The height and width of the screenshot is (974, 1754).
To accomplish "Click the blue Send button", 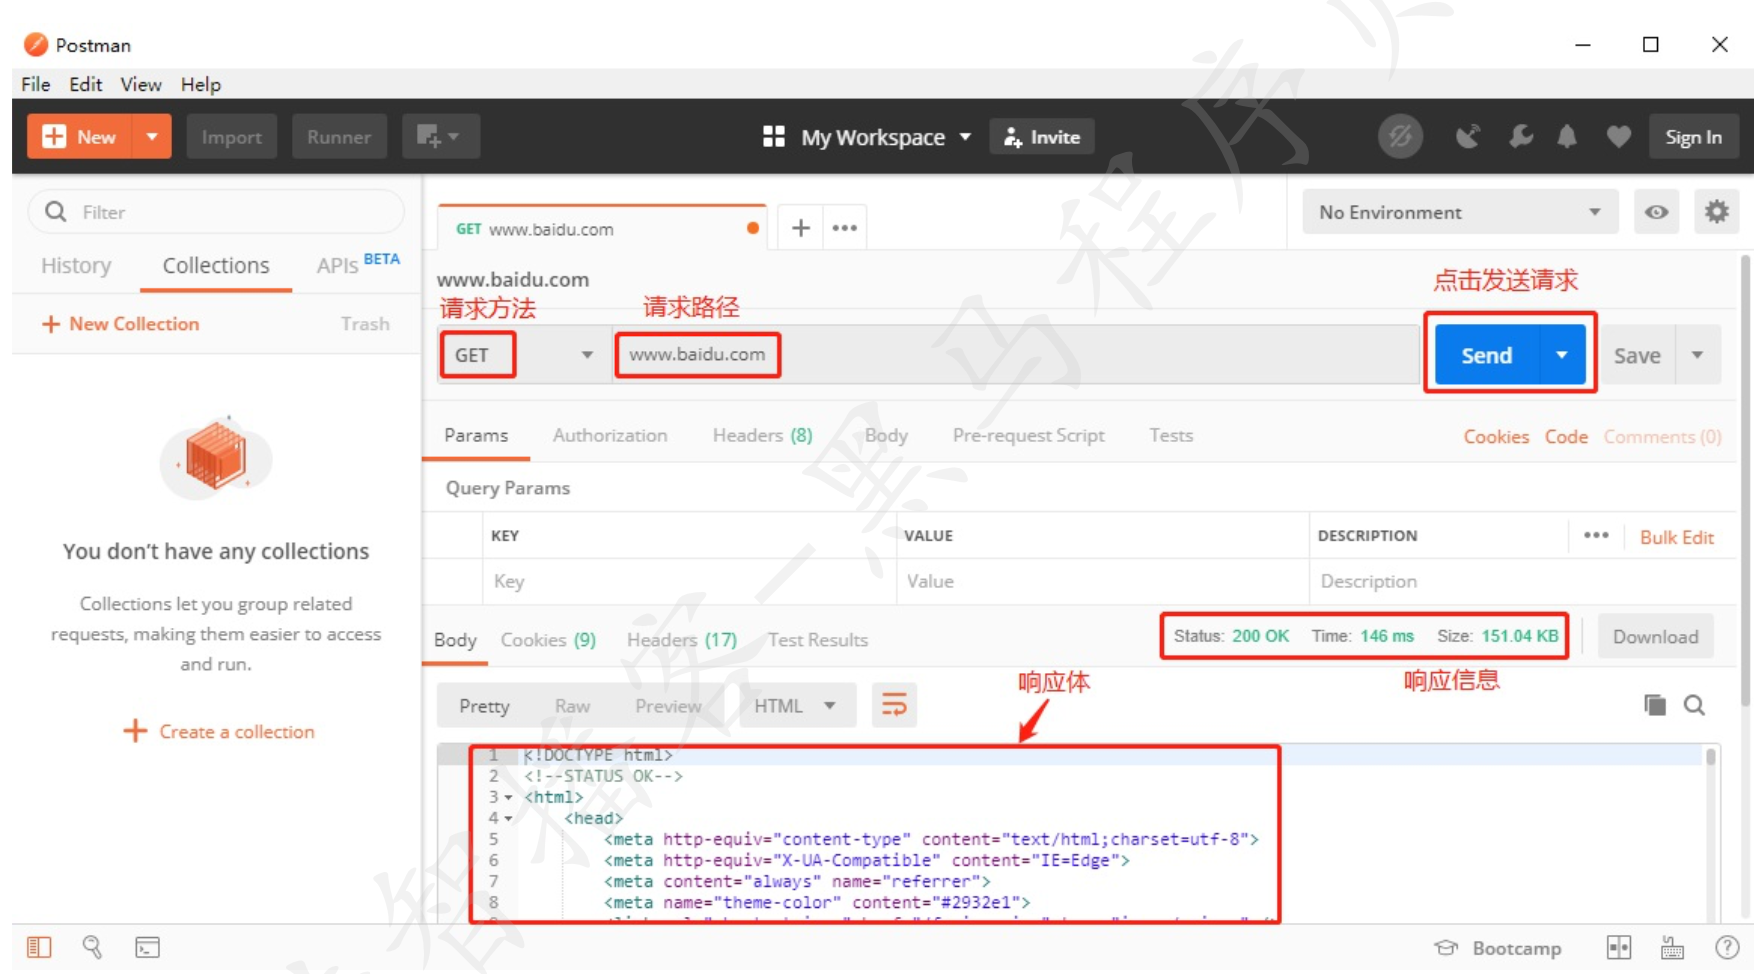I will coord(1487,355).
